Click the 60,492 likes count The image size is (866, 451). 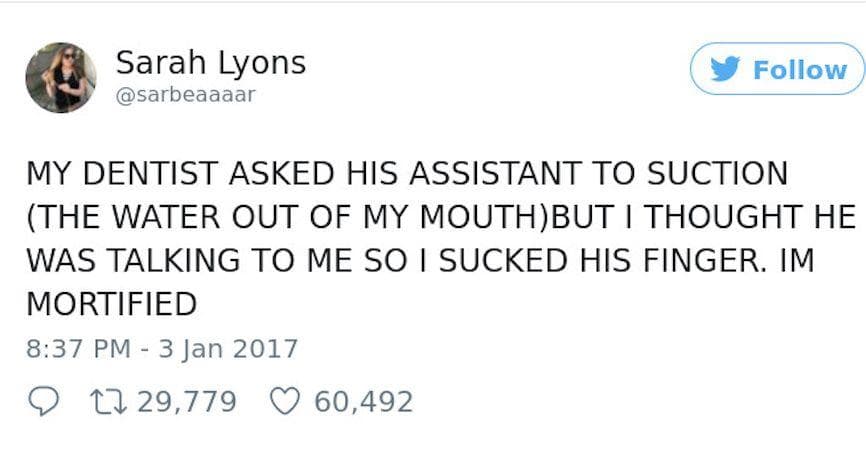363,401
